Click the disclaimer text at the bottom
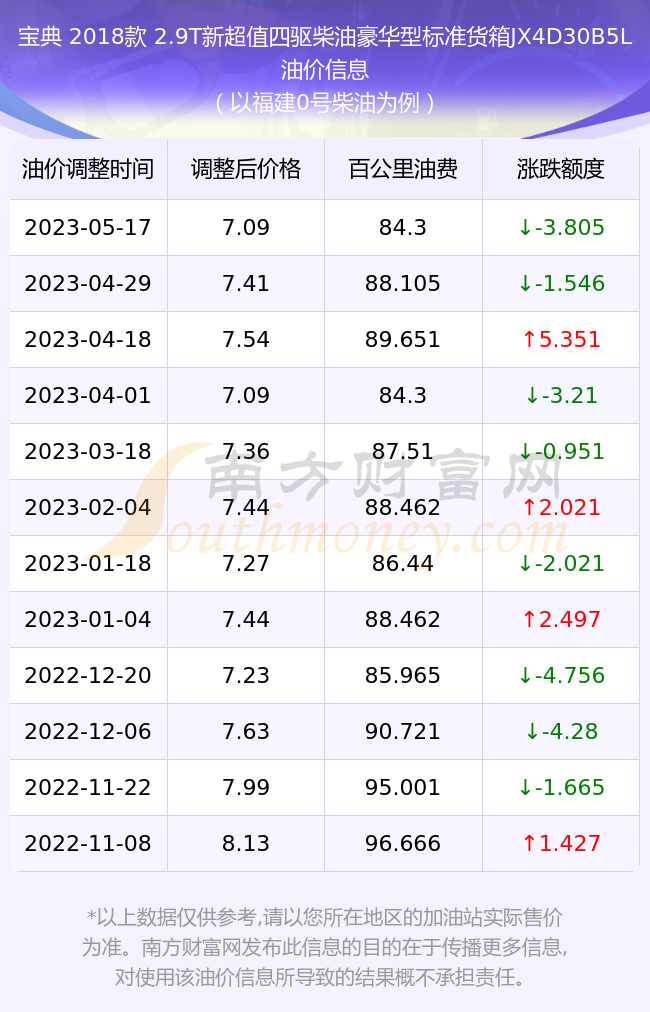 click(325, 947)
